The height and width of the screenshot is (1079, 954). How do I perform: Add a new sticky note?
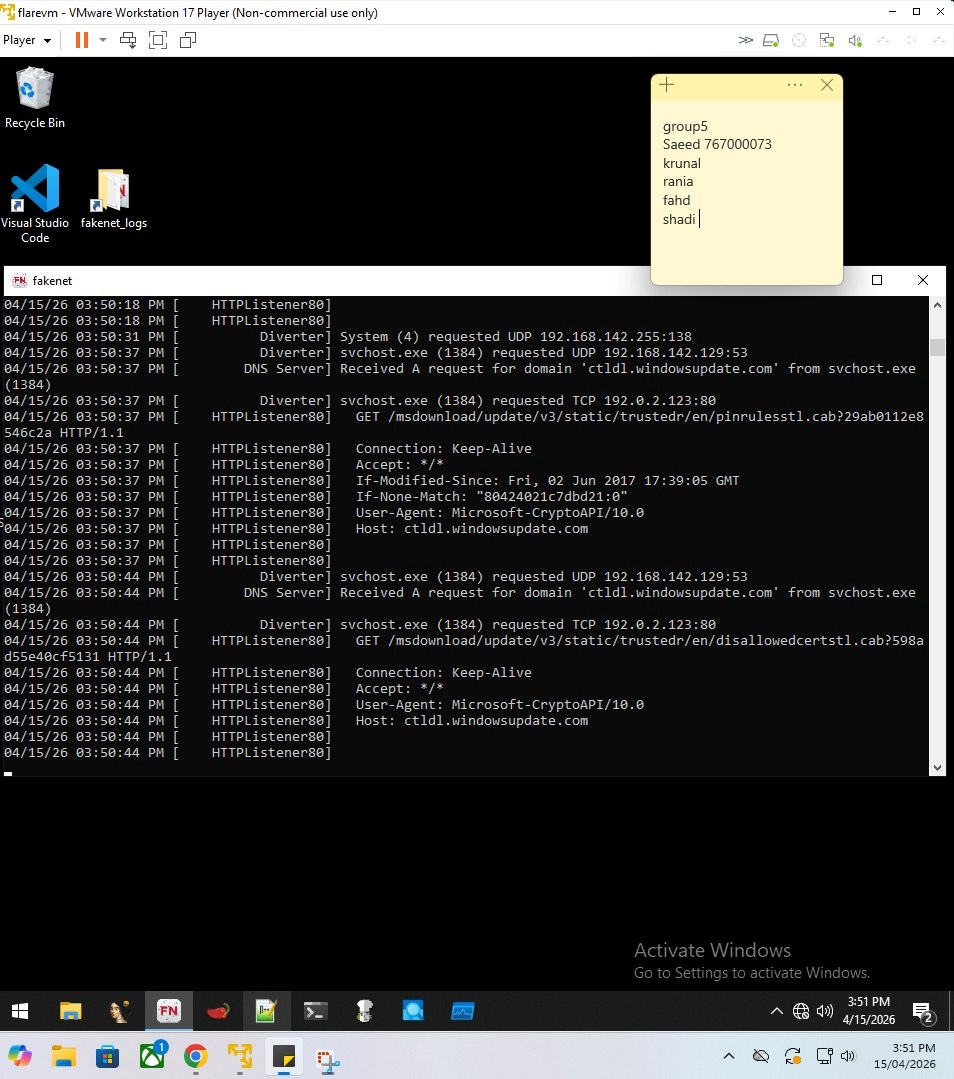click(x=667, y=85)
